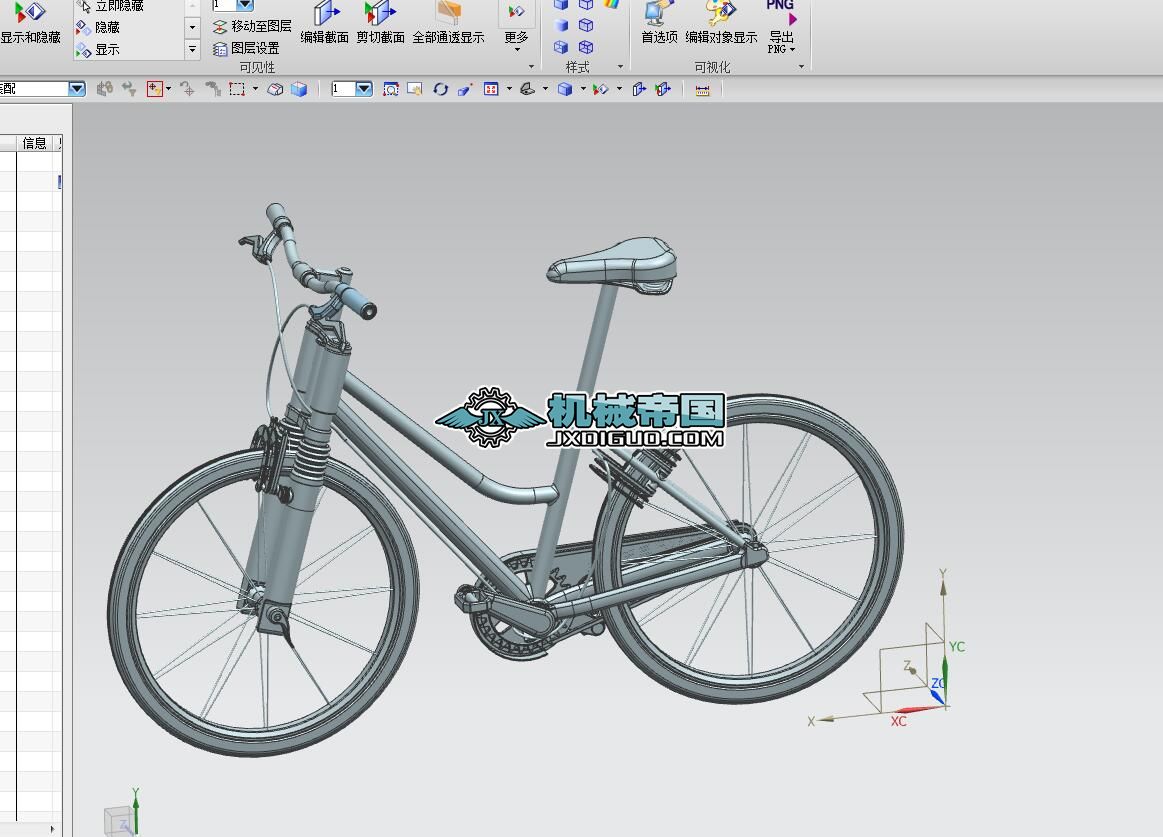Click the rainbow color style swatch icon
1163x837 pixels.
point(611,5)
